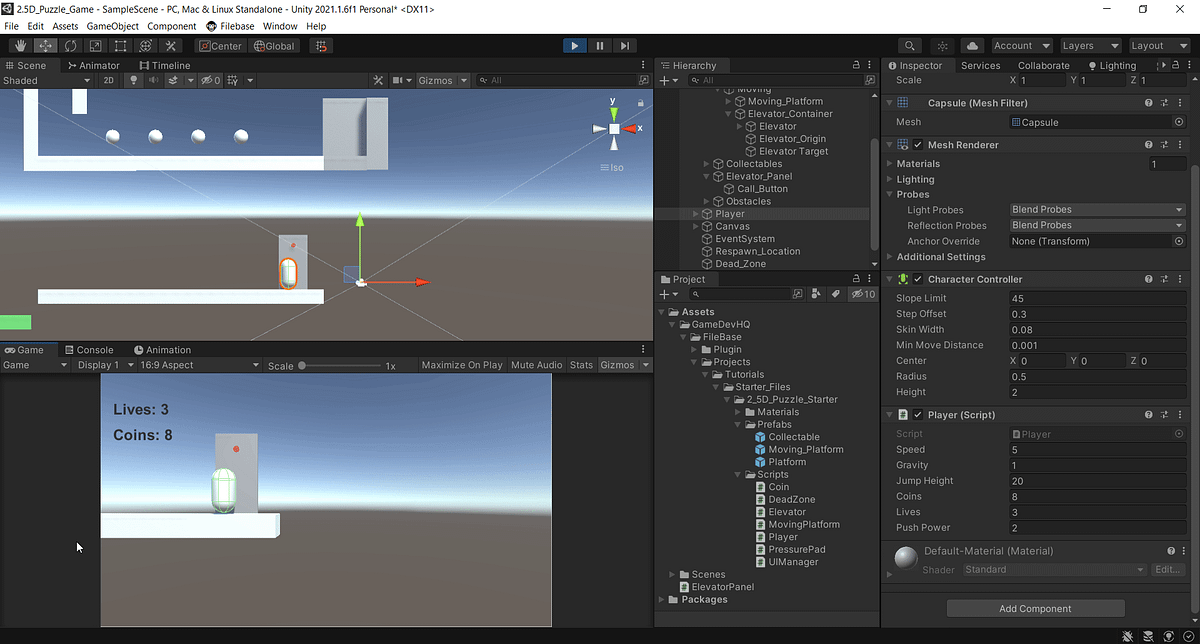This screenshot has height=644, width=1200.
Task: Click the Add Component button
Action: point(1035,608)
